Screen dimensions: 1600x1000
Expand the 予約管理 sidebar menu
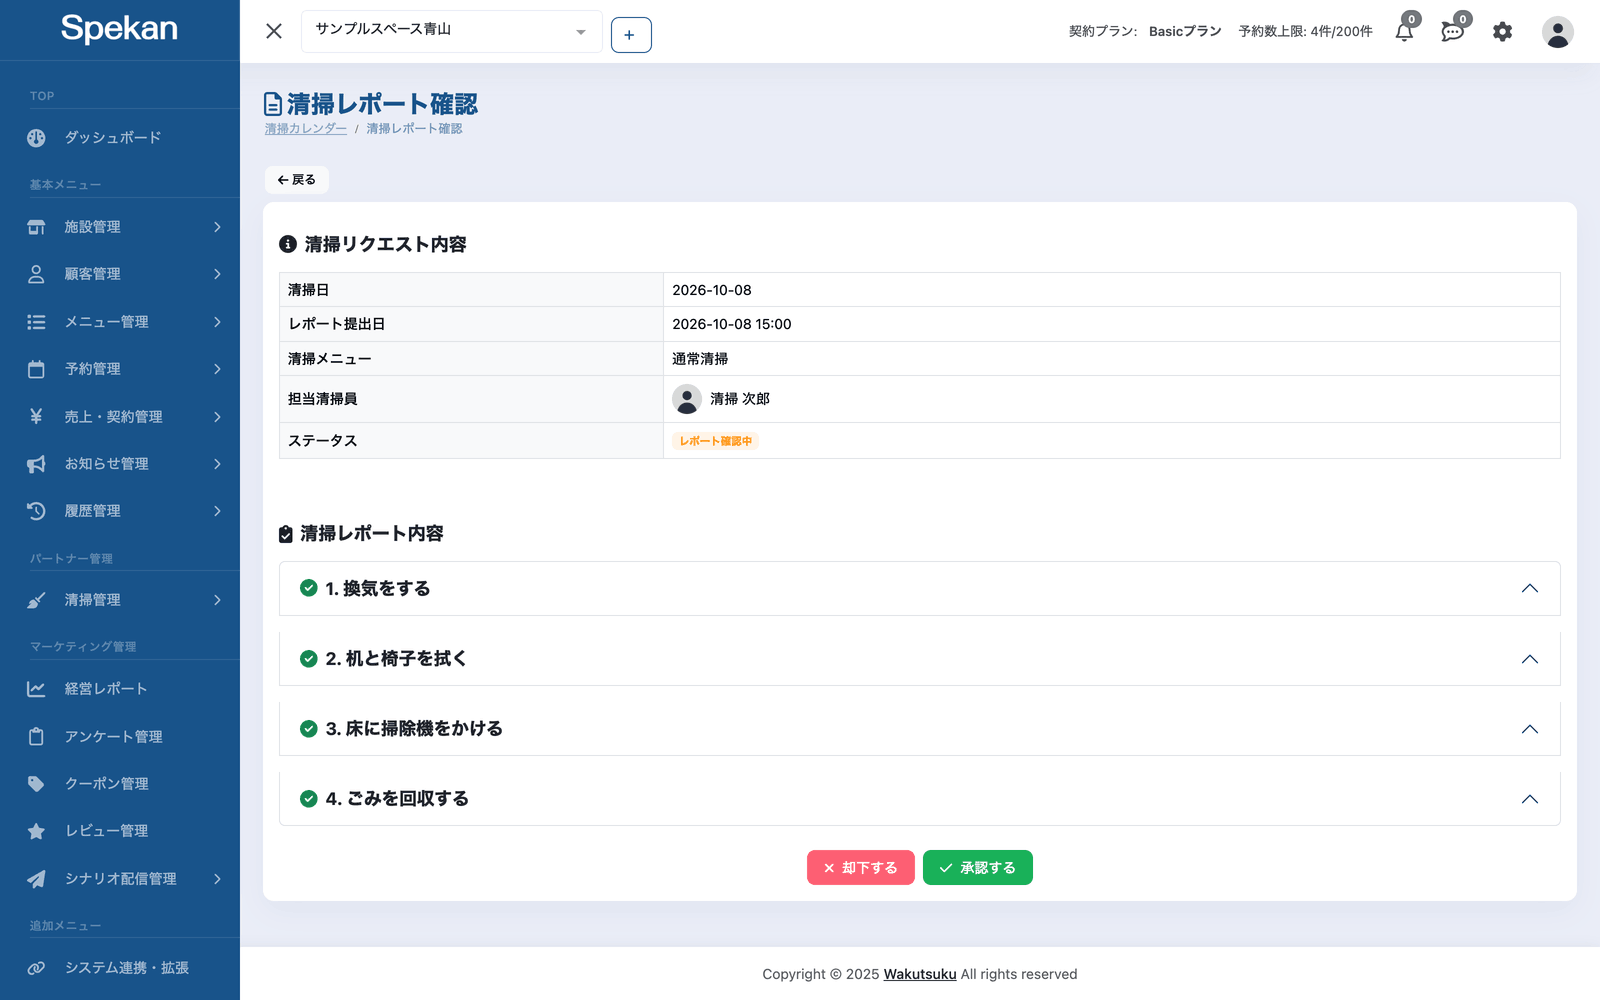120,369
